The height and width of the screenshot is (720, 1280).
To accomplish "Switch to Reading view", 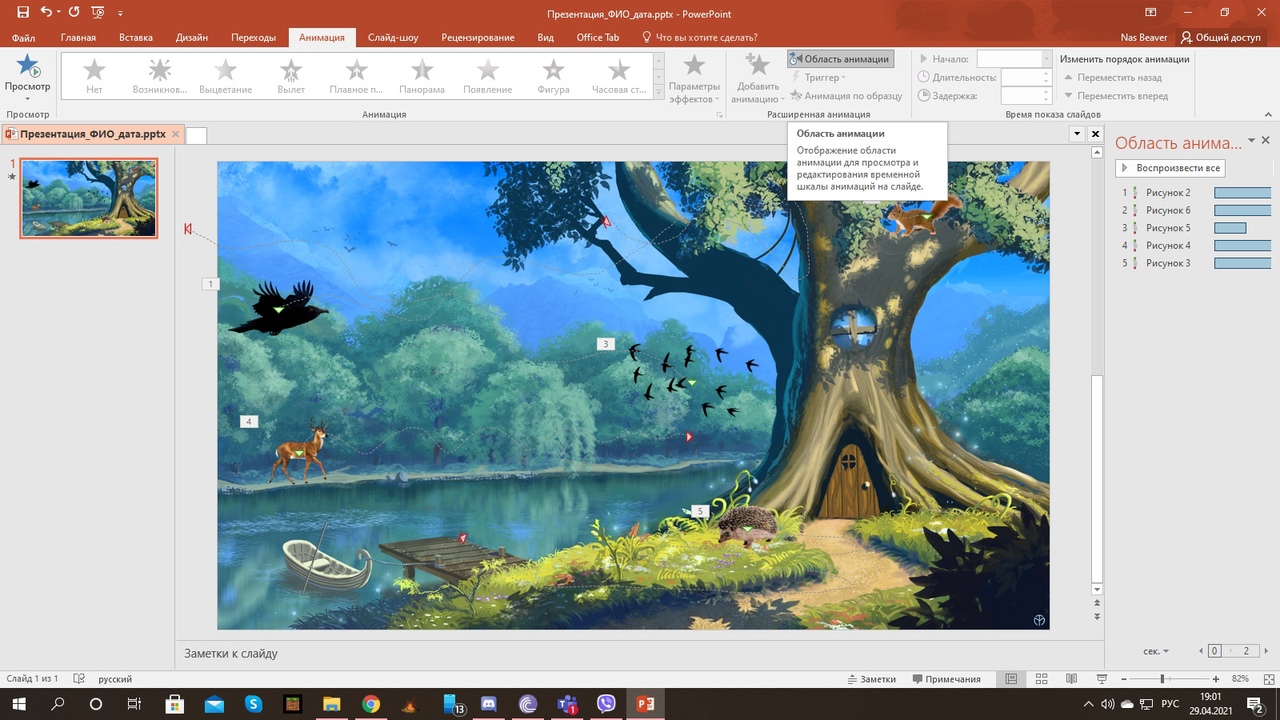I will coord(1071,679).
